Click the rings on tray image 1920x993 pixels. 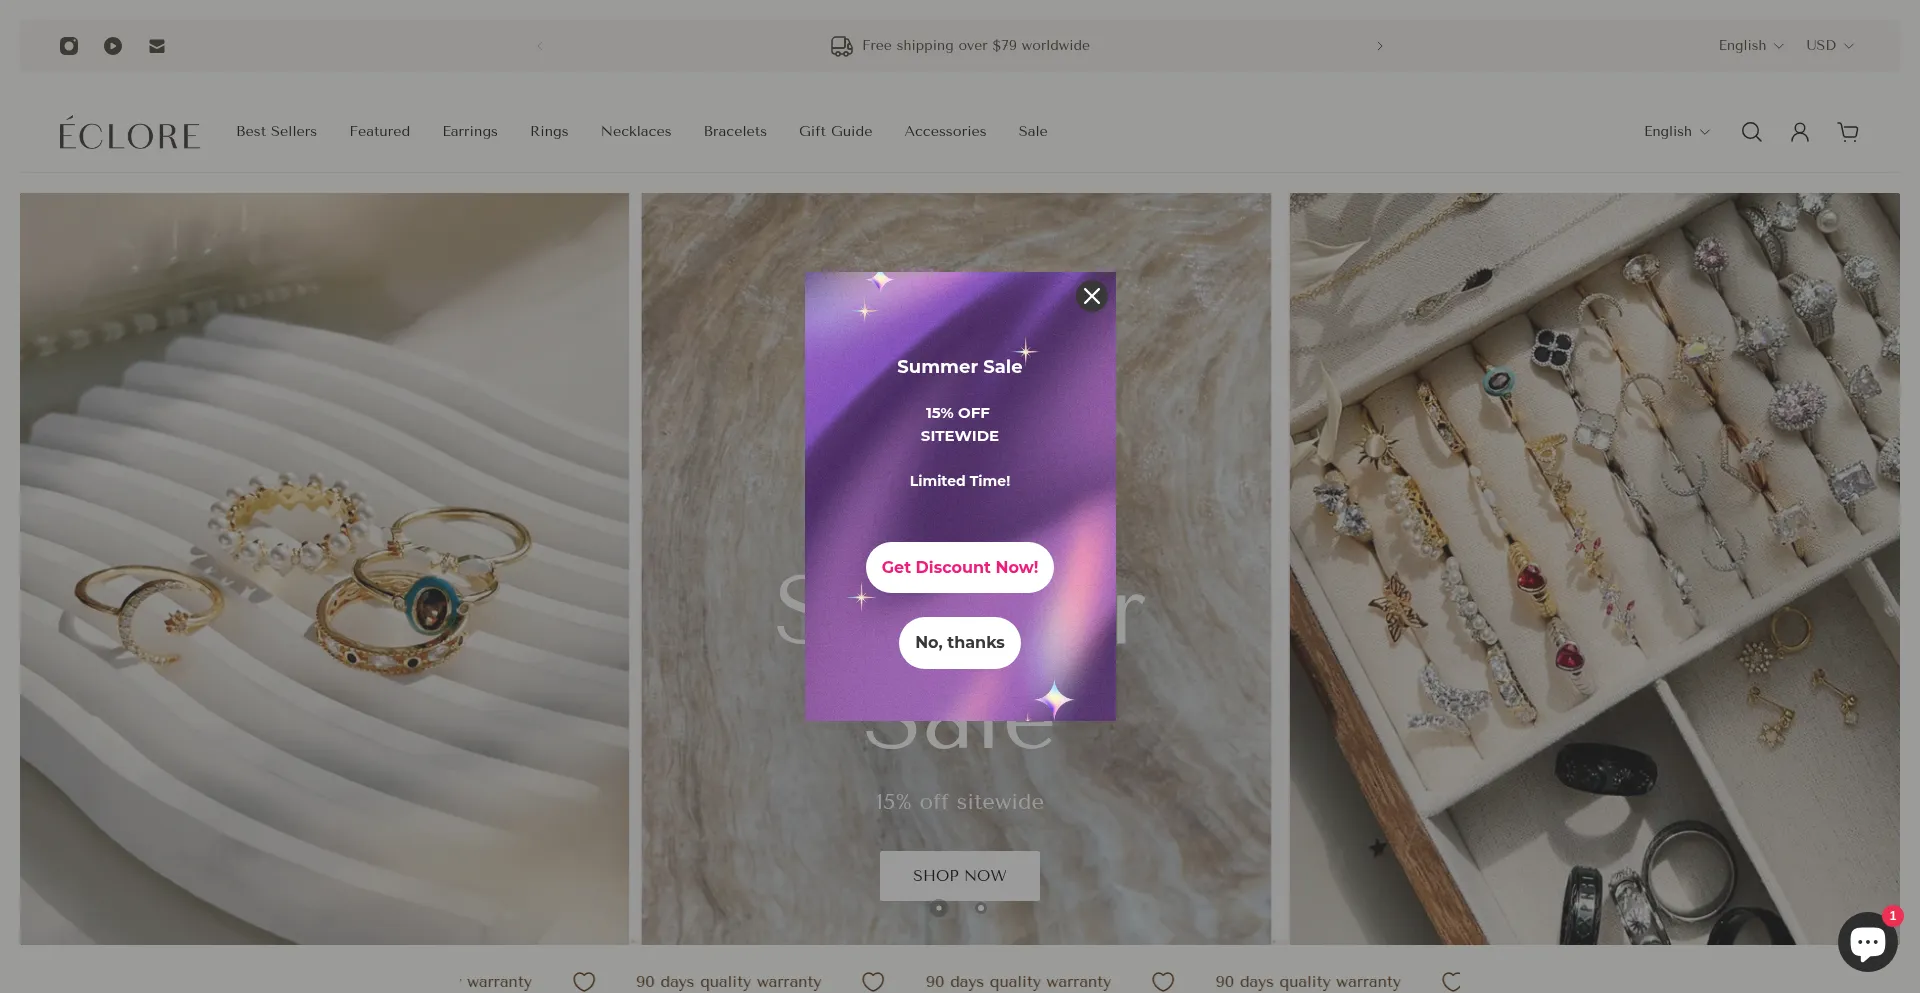(x=324, y=568)
